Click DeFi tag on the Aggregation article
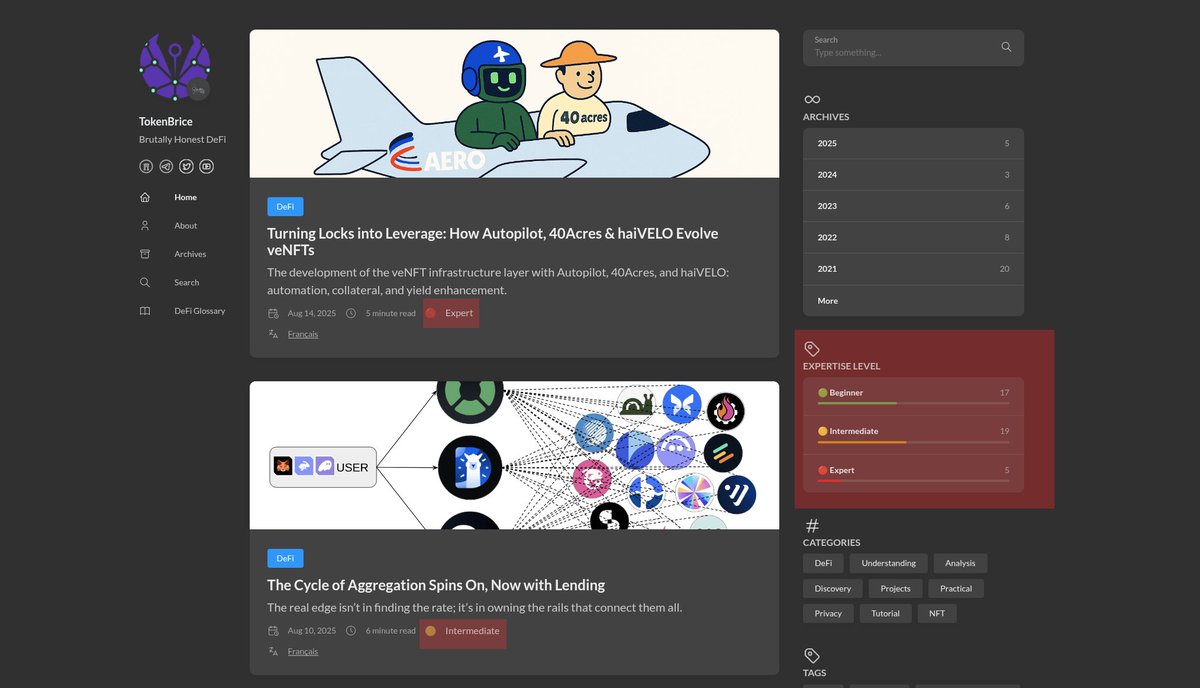The height and width of the screenshot is (688, 1200). 285,558
